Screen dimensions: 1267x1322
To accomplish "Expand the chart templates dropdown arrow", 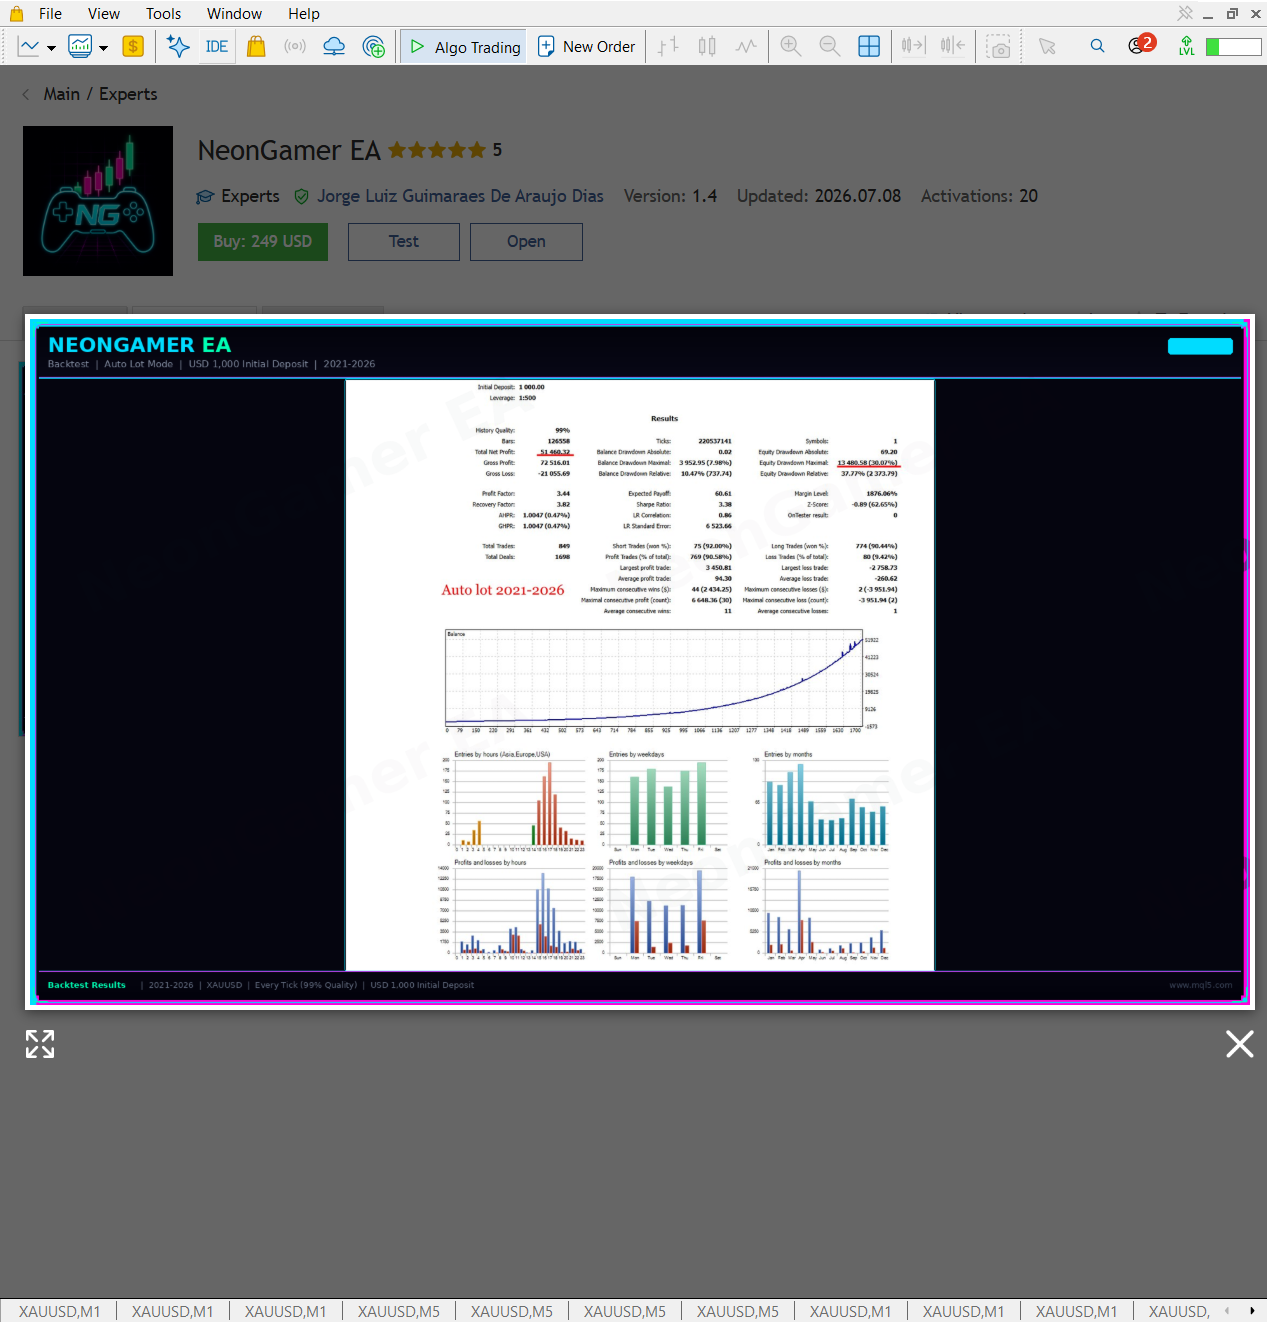I will [103, 47].
